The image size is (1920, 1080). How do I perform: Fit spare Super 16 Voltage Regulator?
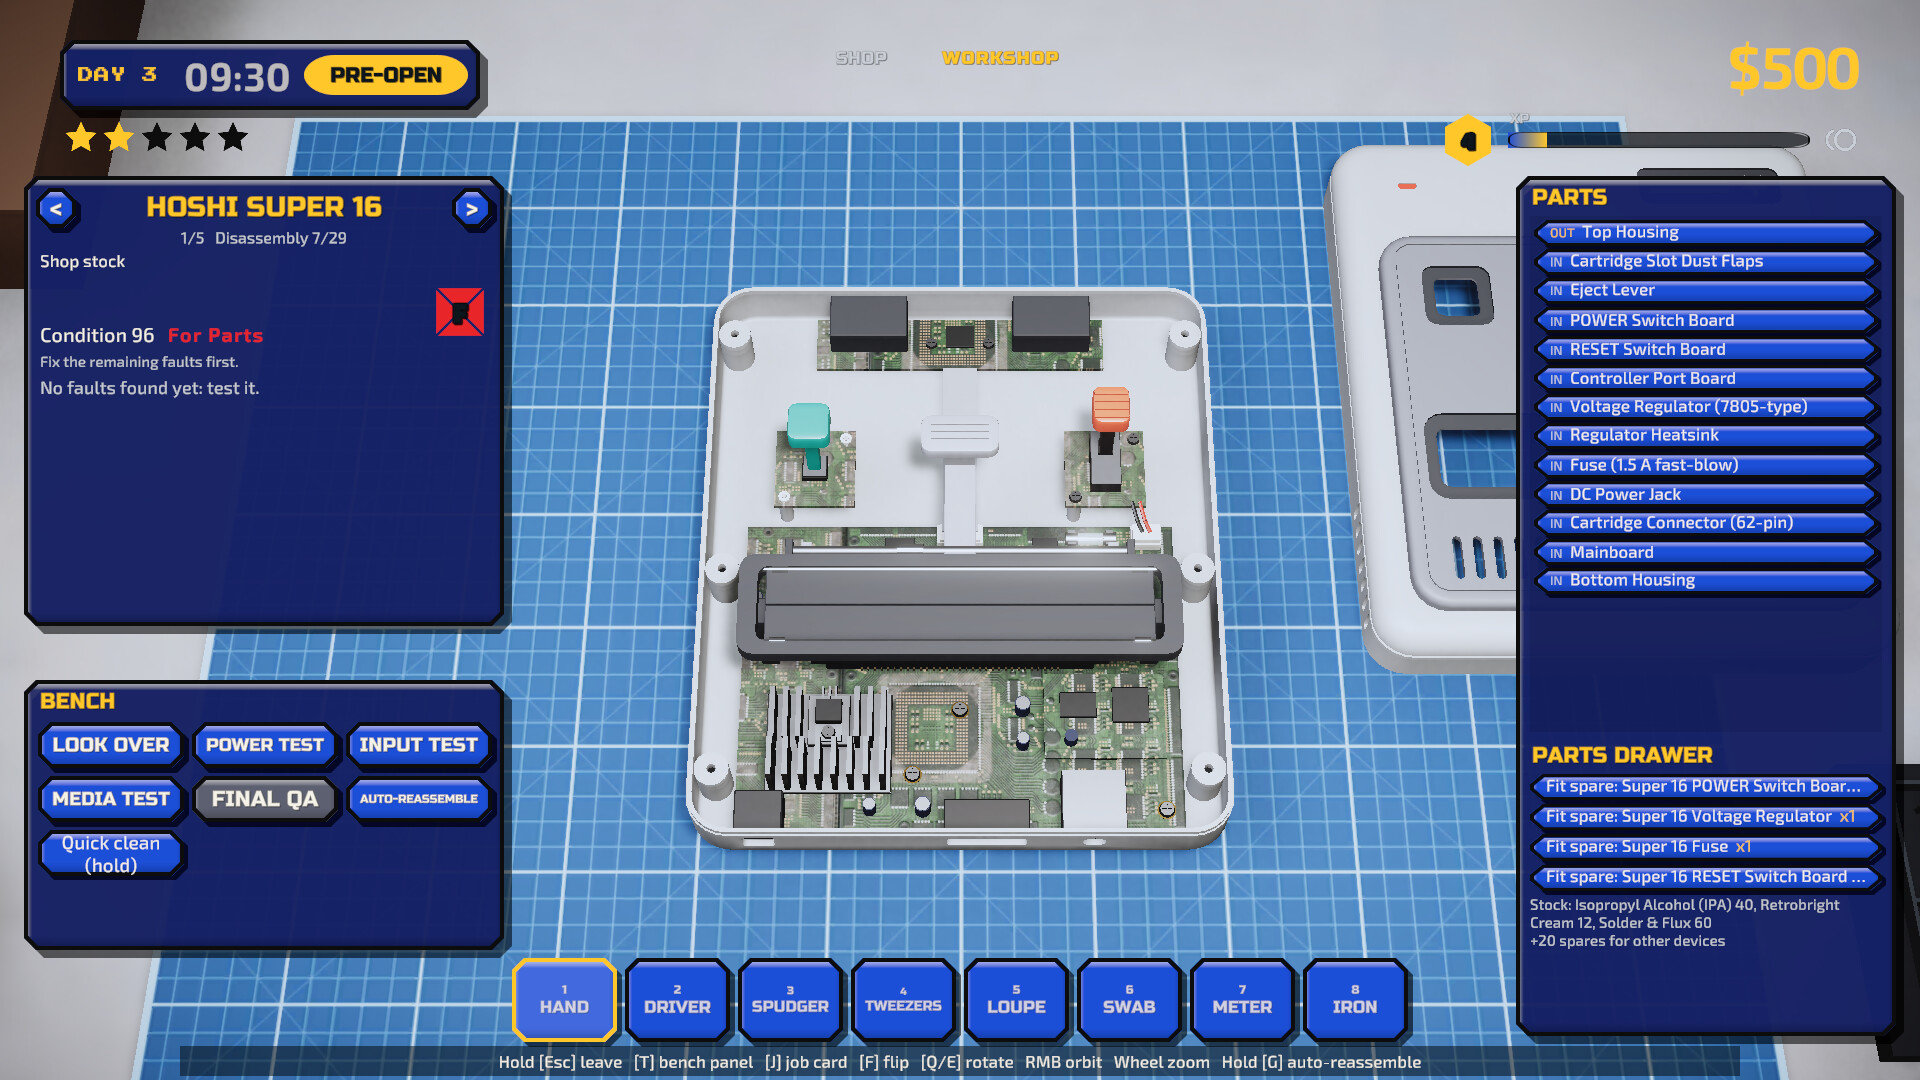coord(1706,817)
